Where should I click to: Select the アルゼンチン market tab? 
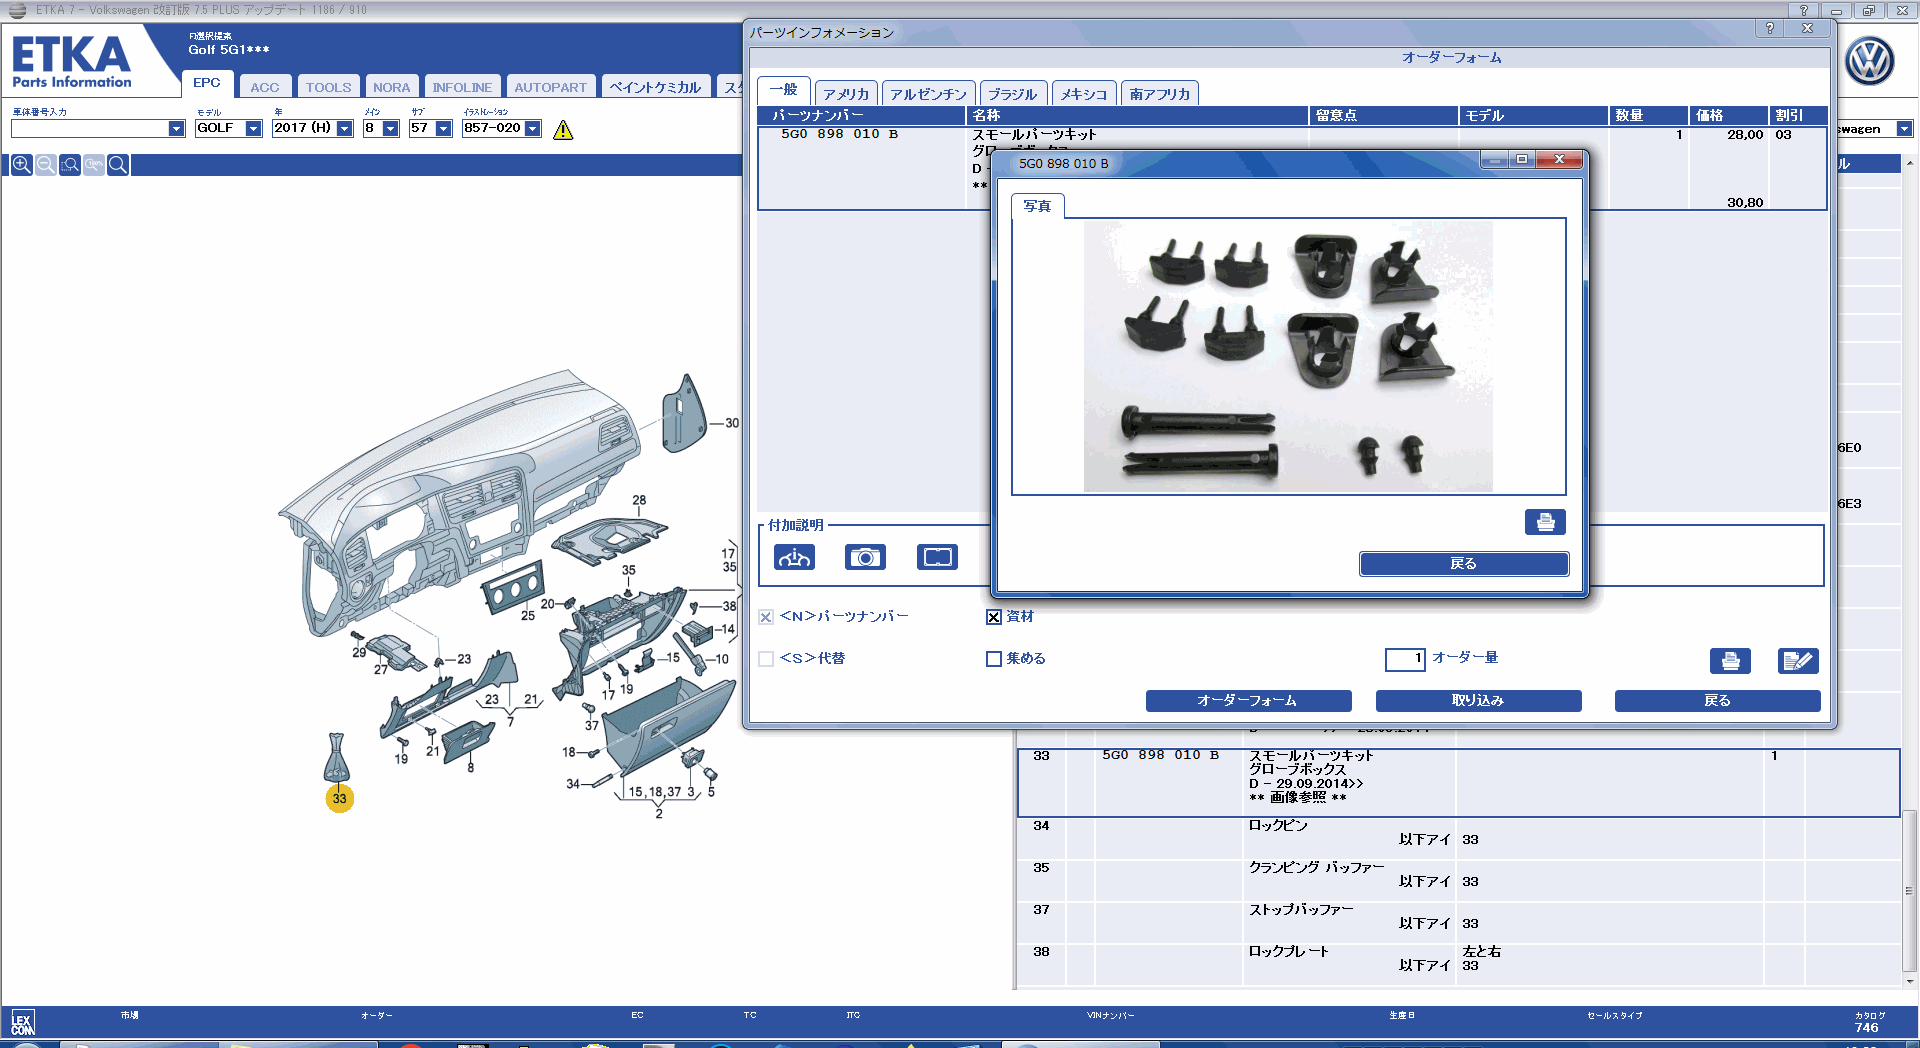[x=928, y=94]
